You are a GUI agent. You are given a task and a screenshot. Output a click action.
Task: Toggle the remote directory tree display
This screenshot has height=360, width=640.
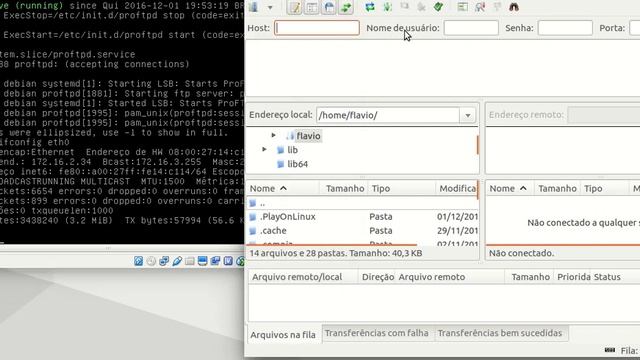329,7
